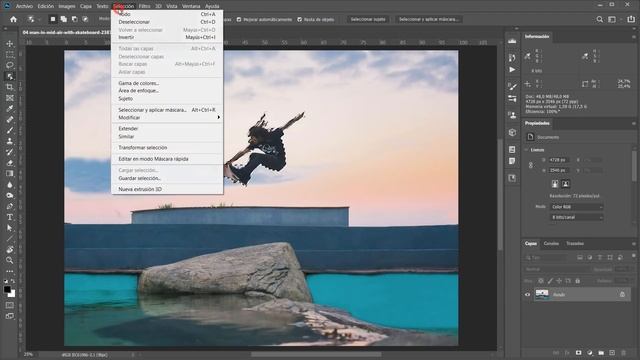Create new adjustment layer icon

(x=590, y=353)
